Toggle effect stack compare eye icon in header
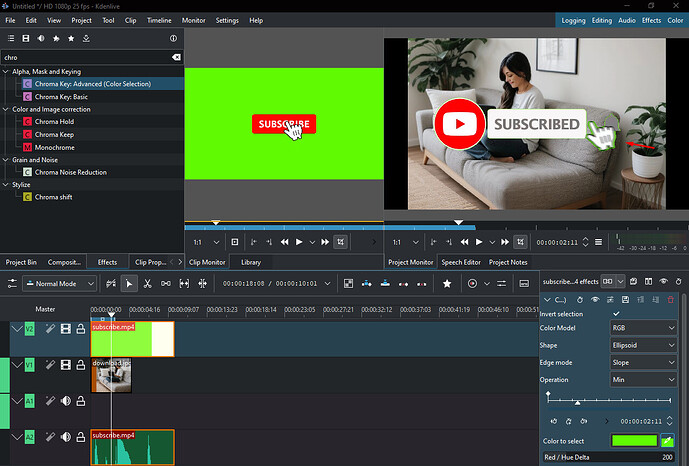689x466 pixels. pyautogui.click(x=664, y=281)
